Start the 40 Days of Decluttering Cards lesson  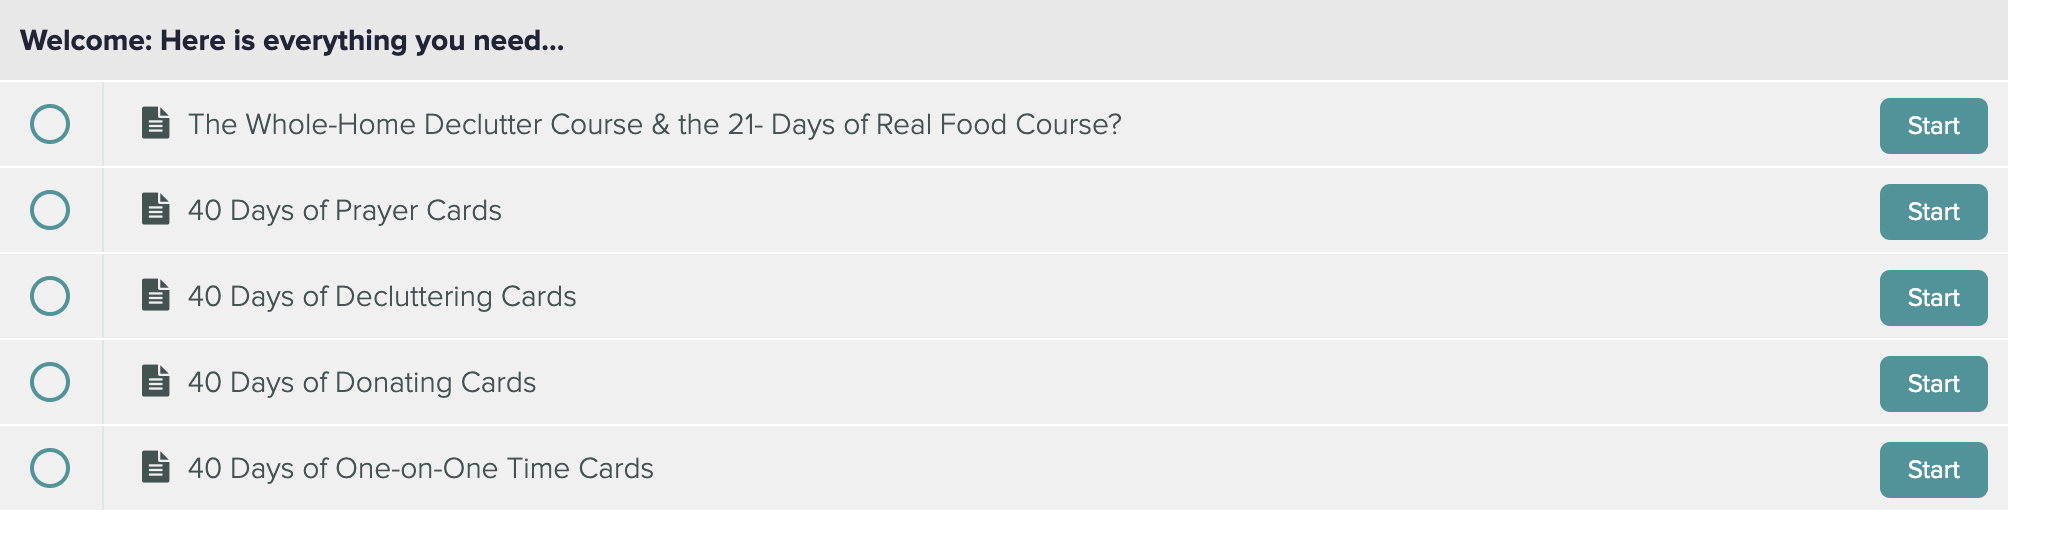1933,298
